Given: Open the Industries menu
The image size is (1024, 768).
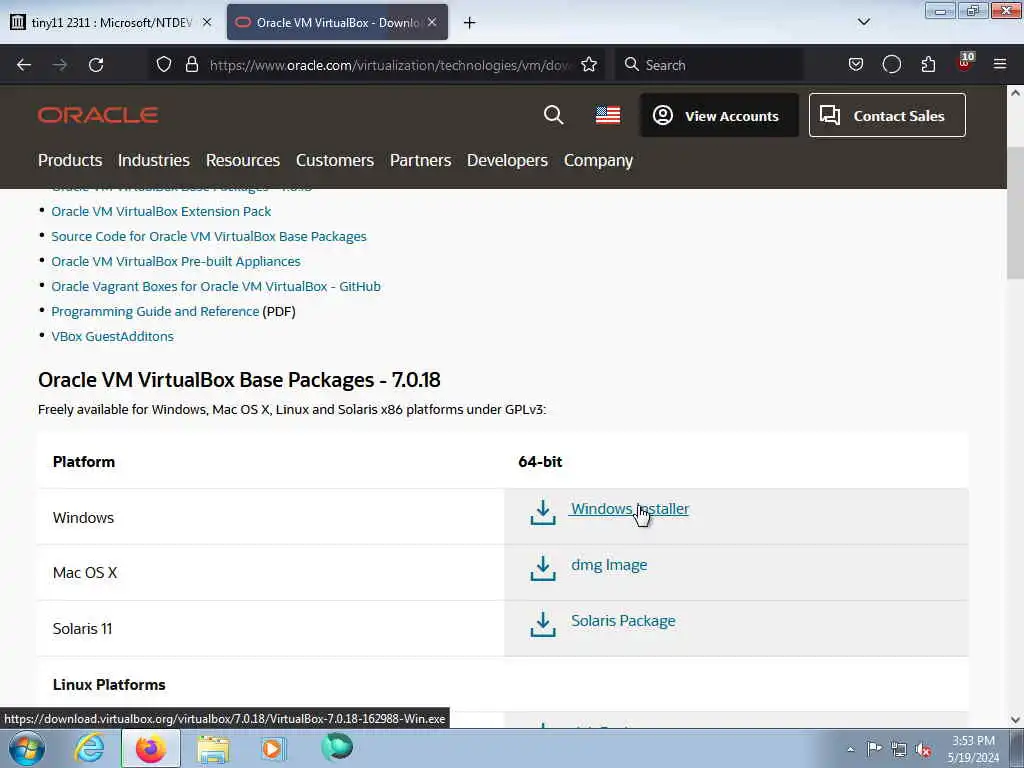Looking at the screenshot, I should (153, 160).
